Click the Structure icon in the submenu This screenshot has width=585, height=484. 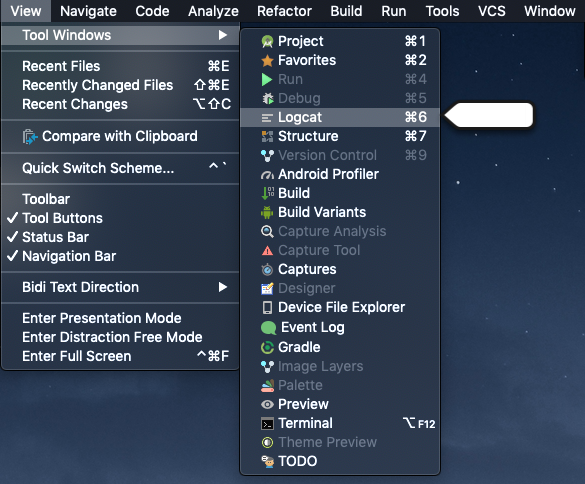[267, 137]
